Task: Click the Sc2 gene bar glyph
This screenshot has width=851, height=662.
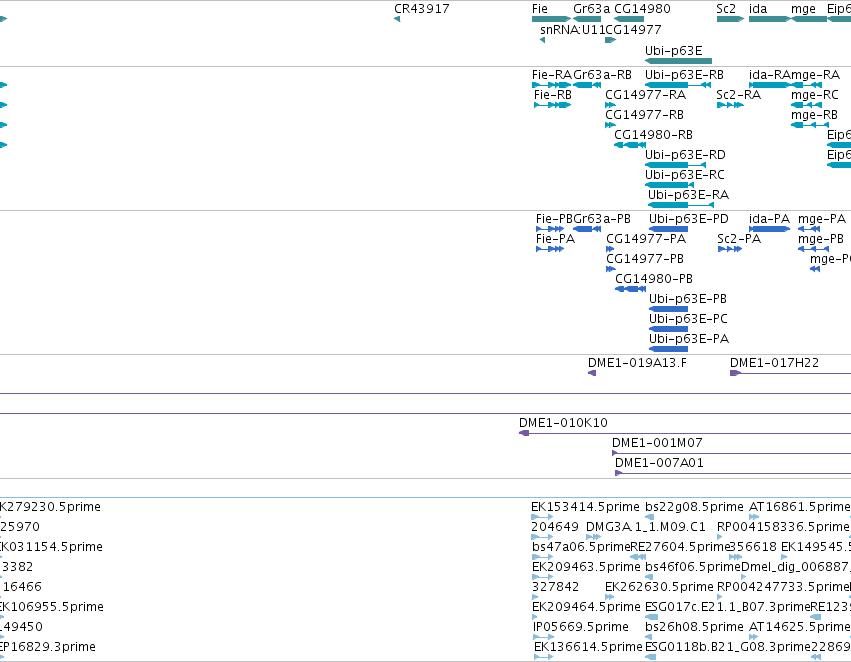Action: tap(730, 19)
